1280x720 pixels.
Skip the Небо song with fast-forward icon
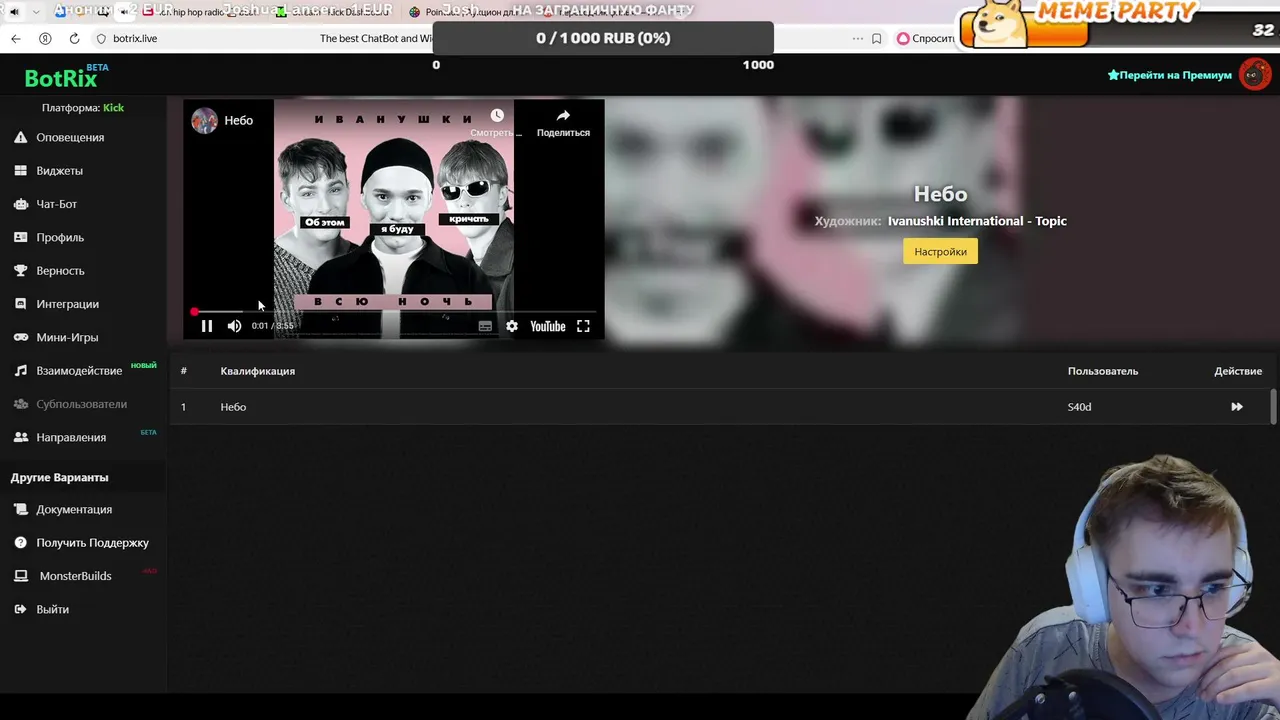click(1237, 407)
